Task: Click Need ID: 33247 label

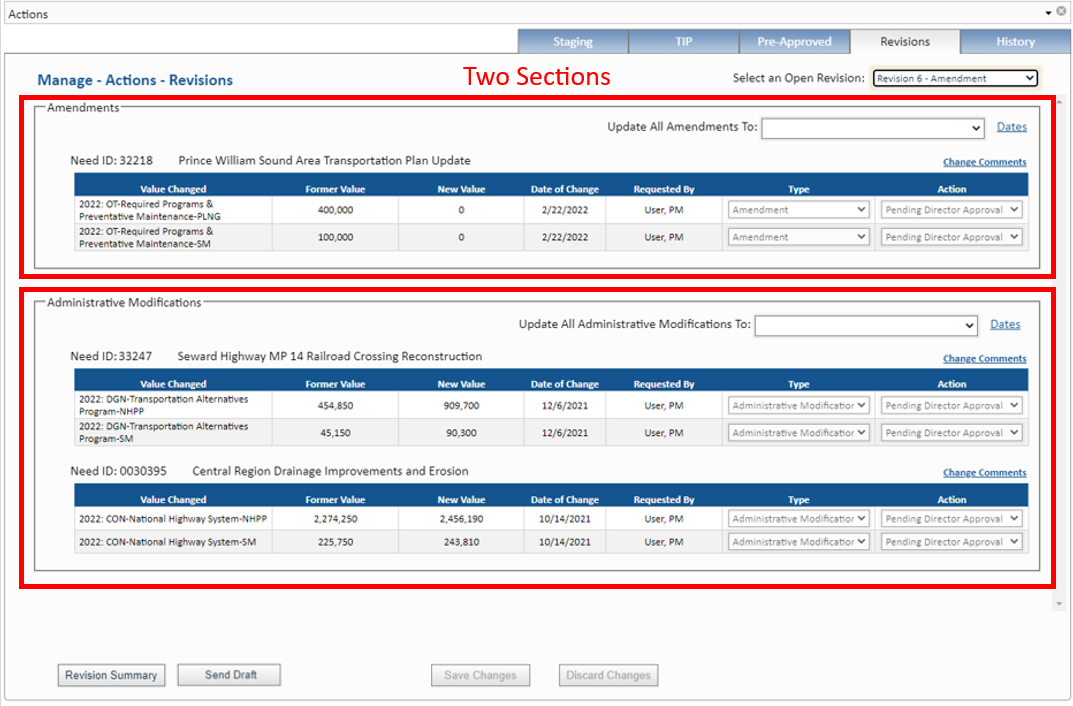Action: (x=111, y=356)
